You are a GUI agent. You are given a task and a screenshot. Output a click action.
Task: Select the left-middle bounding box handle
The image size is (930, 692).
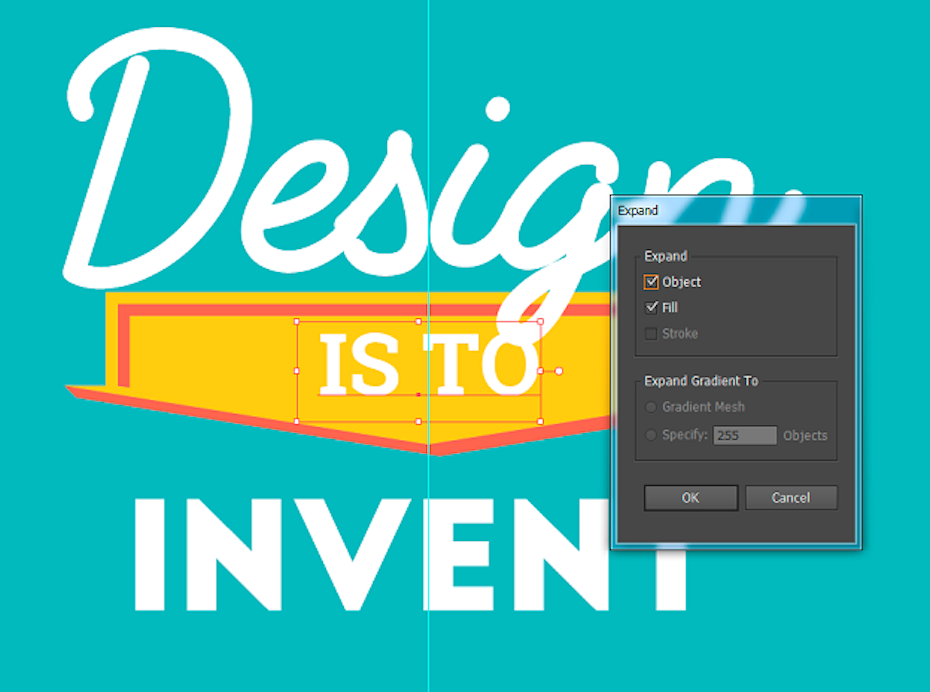pyautogui.click(x=297, y=371)
